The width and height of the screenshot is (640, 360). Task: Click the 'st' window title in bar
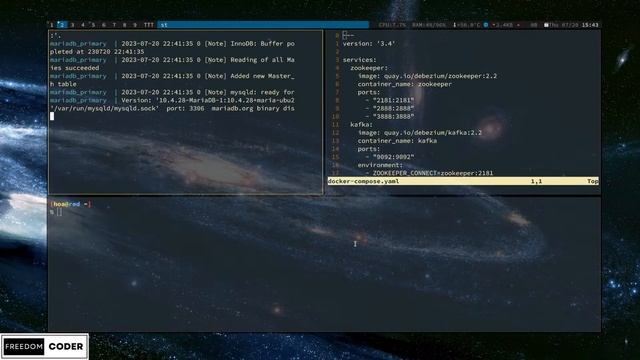click(263, 25)
